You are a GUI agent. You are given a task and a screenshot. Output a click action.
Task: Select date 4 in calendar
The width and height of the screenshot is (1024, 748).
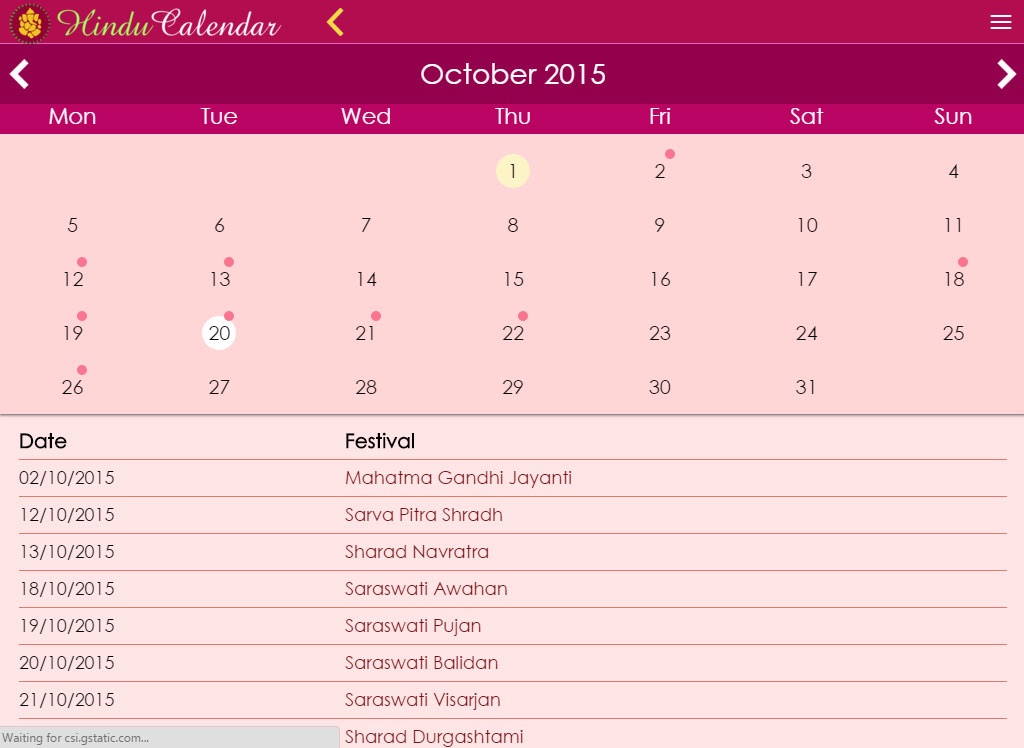[x=953, y=171]
